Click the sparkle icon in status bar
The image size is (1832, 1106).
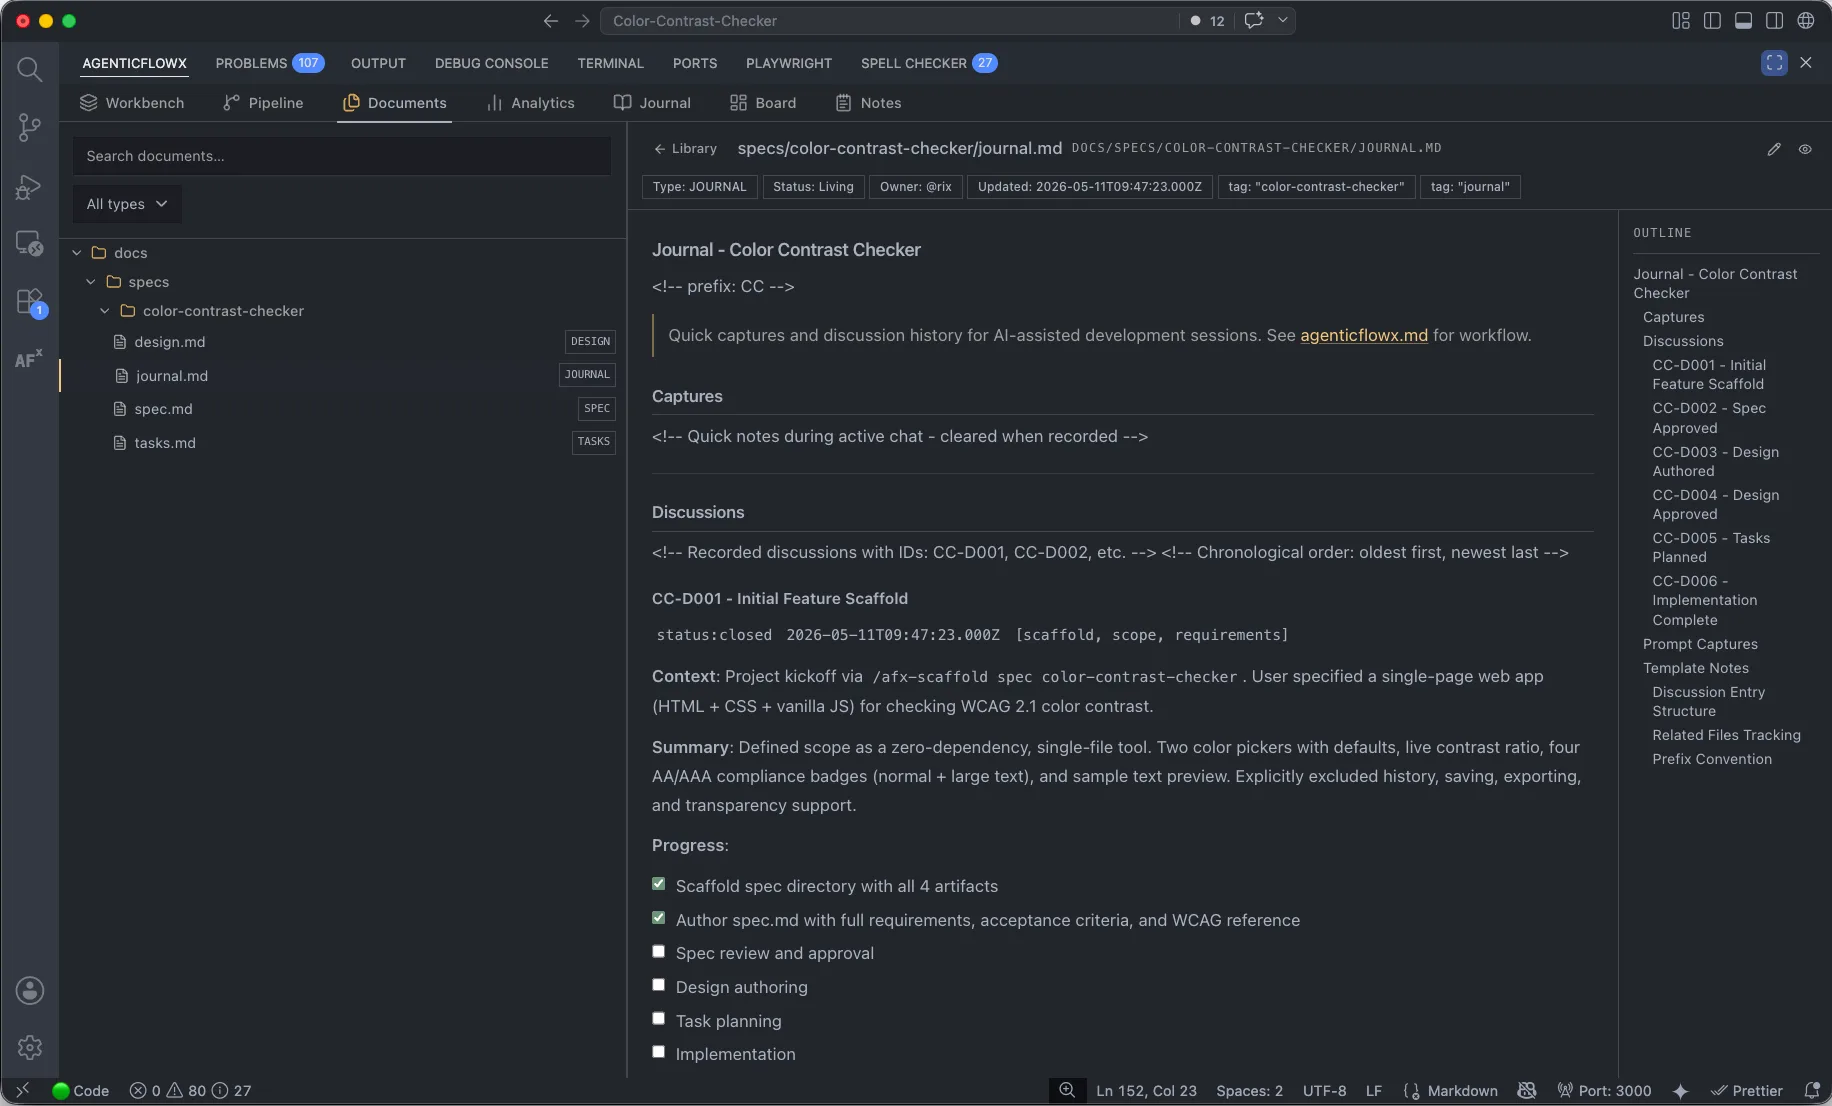point(1681,1090)
